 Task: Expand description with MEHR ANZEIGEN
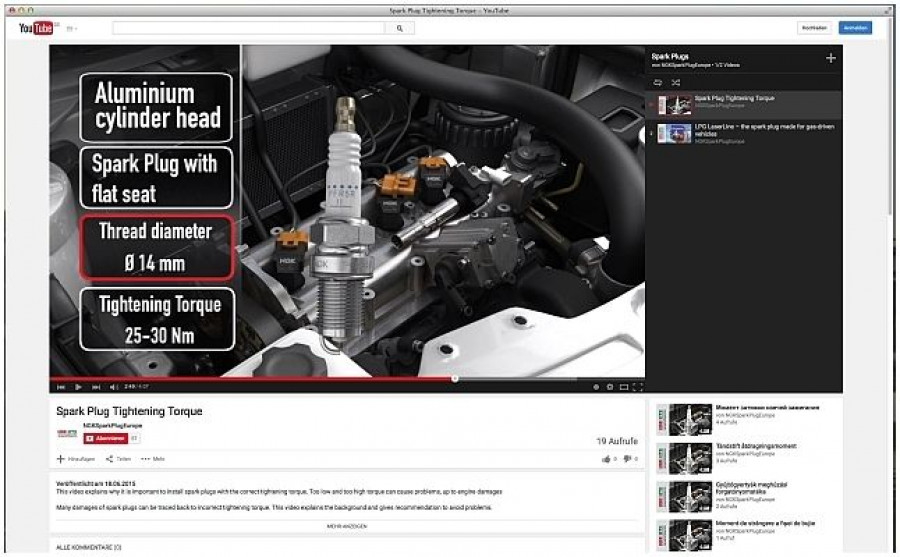point(347,526)
